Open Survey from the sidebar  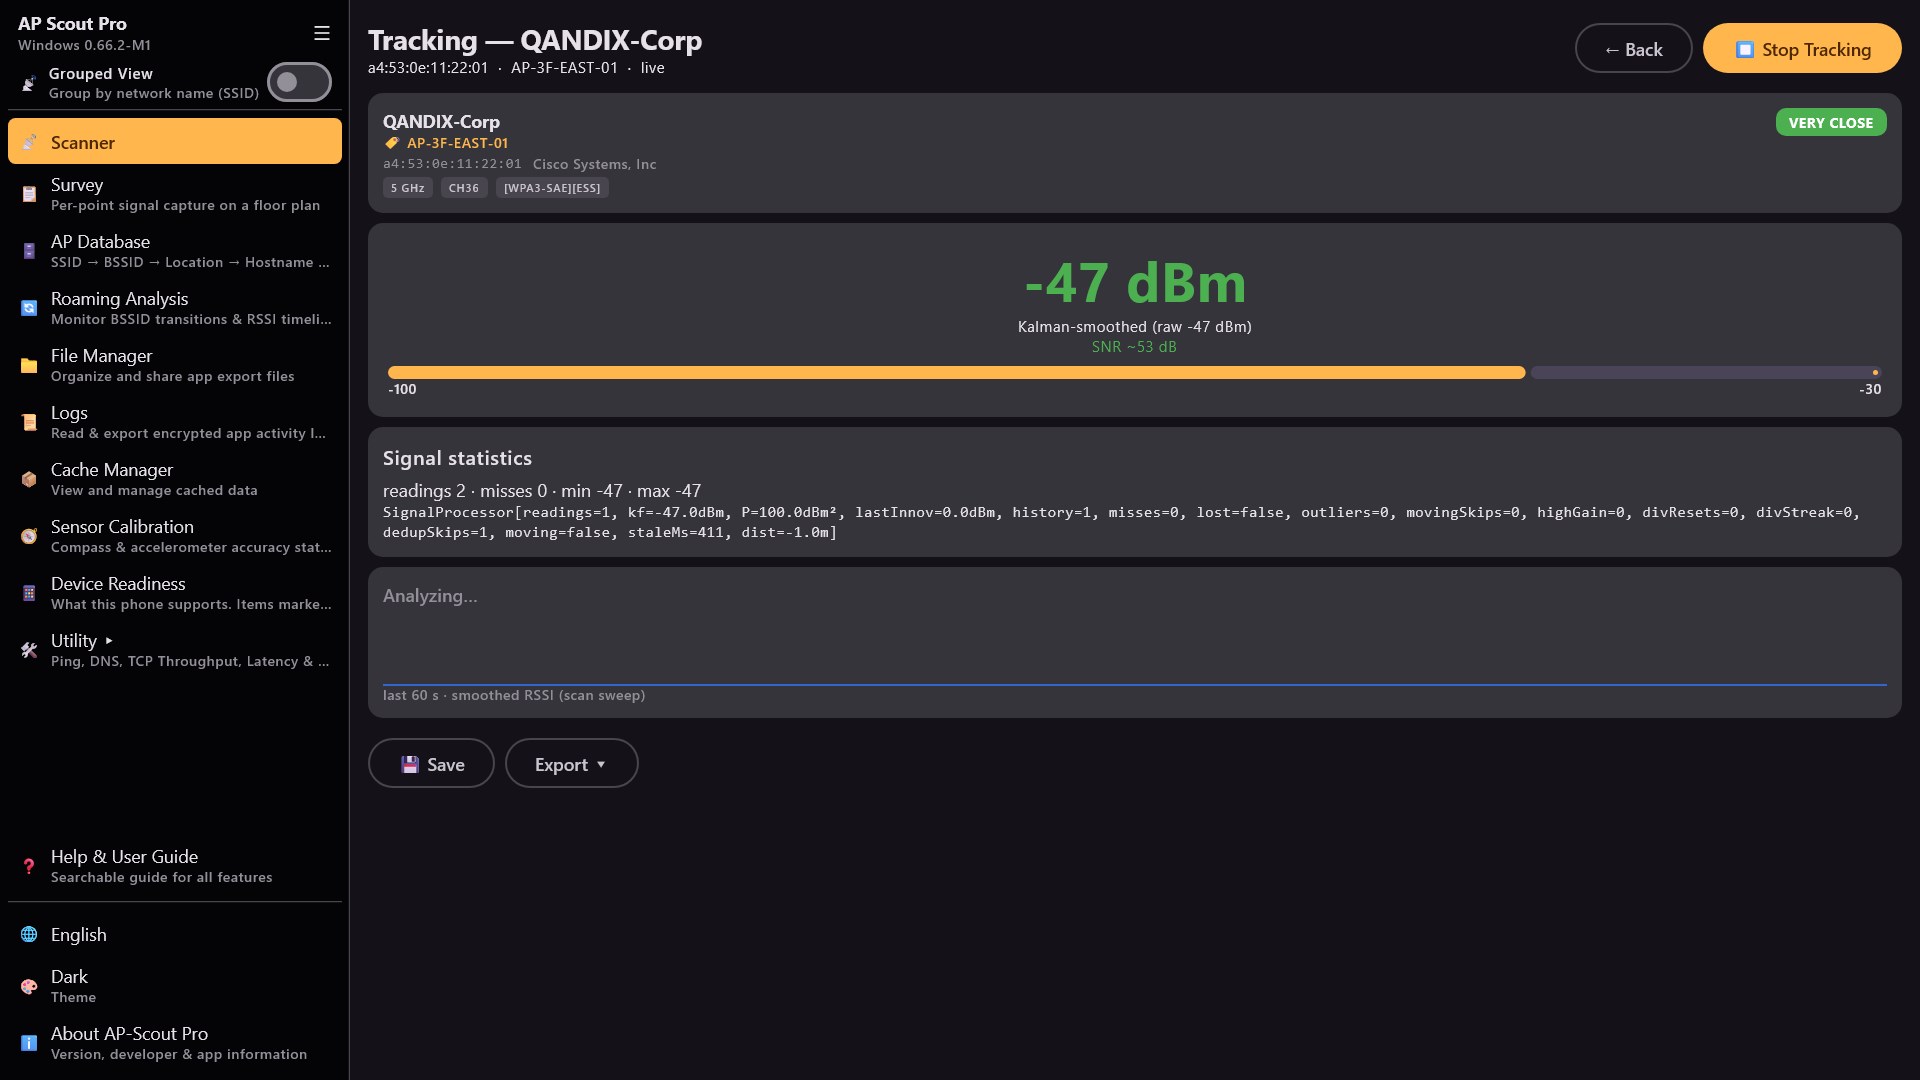click(x=175, y=194)
